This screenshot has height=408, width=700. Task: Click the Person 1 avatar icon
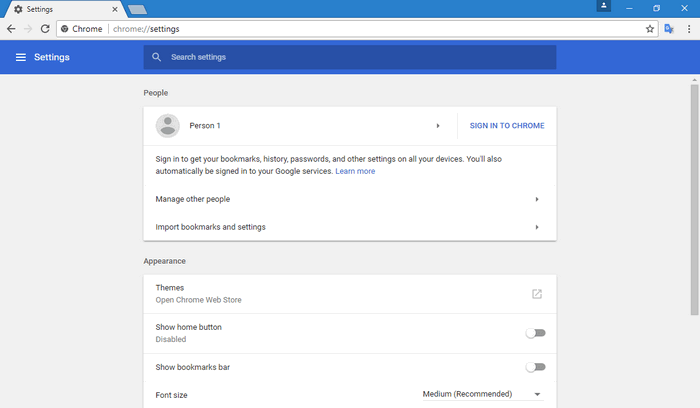coord(167,126)
